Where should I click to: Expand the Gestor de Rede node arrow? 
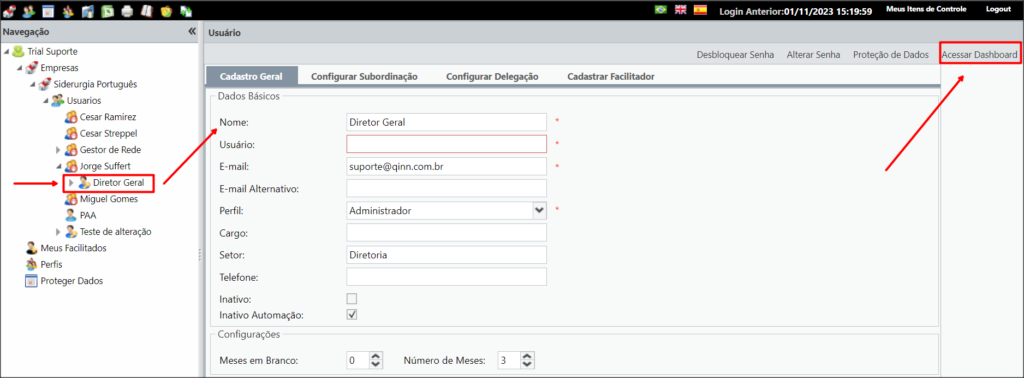click(x=58, y=150)
